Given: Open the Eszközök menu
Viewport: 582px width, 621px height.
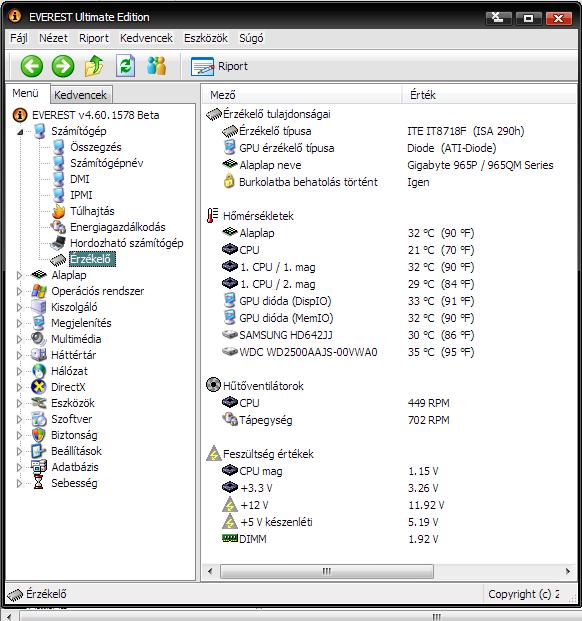Looking at the screenshot, I should point(205,38).
